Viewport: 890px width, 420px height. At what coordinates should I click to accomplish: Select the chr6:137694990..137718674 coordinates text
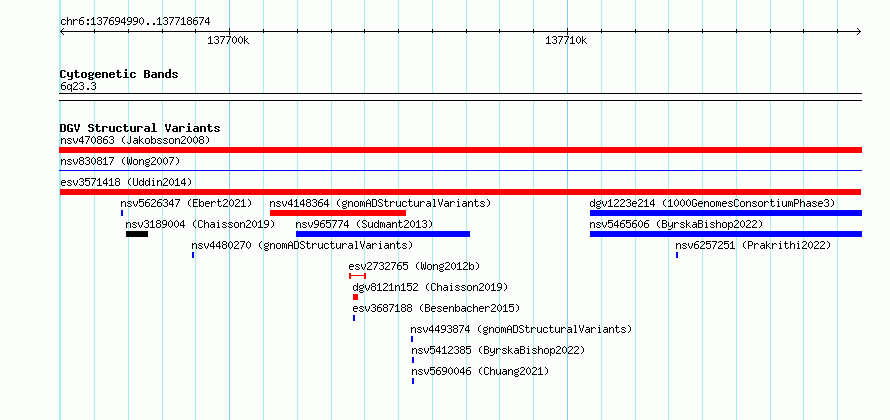135,21
